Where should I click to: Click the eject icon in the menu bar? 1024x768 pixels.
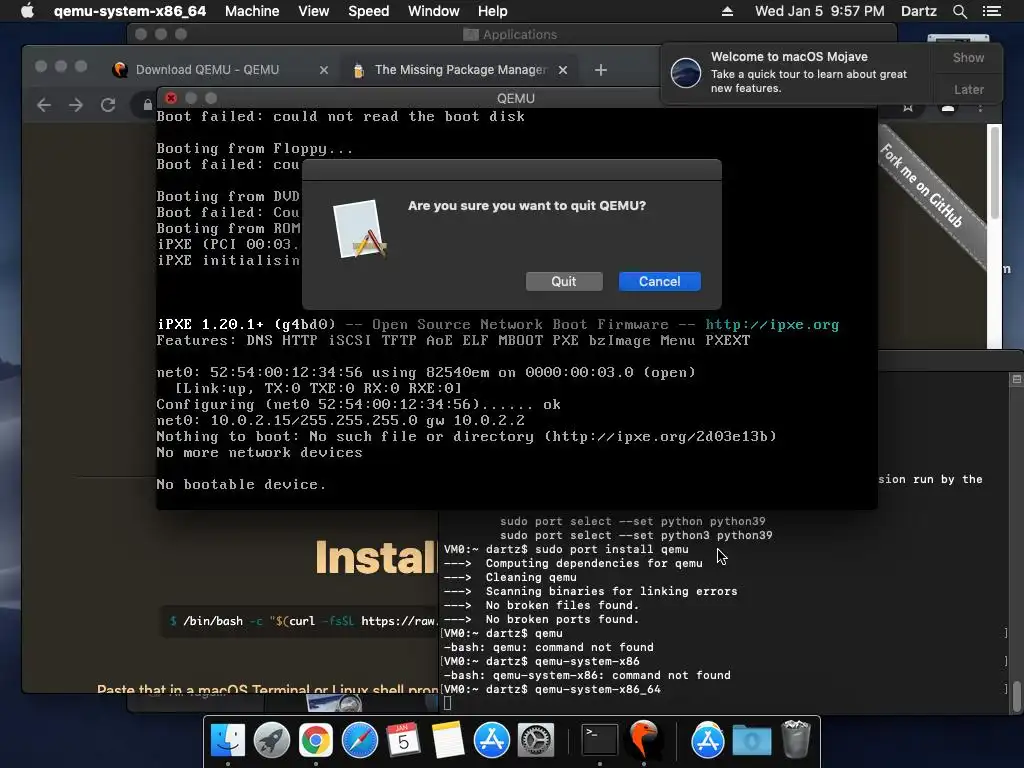coord(727,11)
